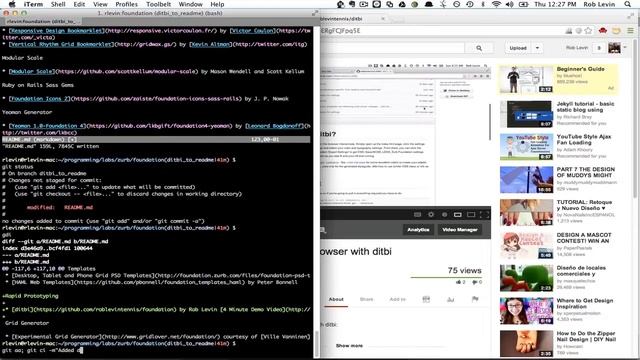Open the video player settings gear
The image size is (640, 360).
click(x=431, y=214)
